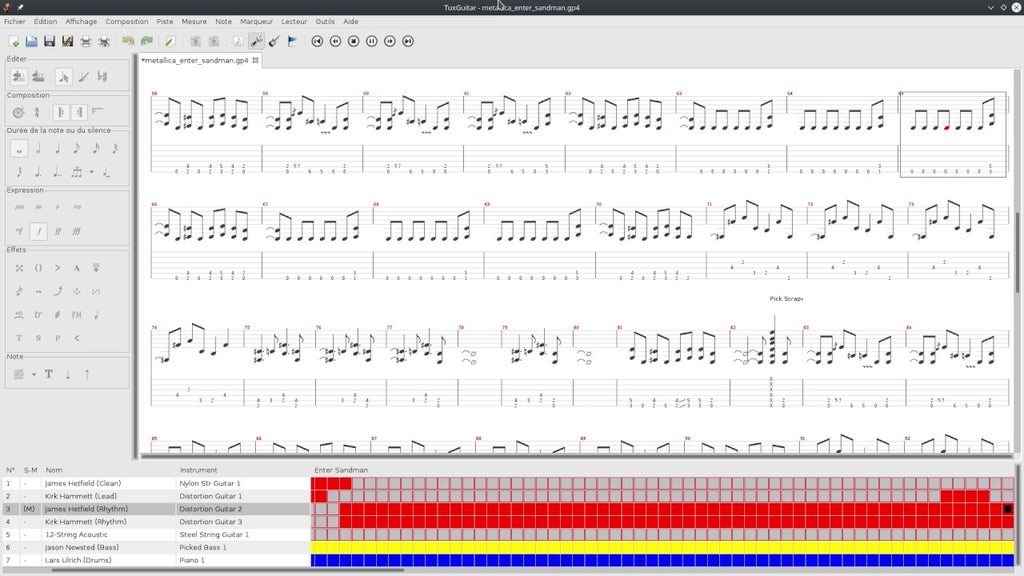Toggle the double-dotted note option
Viewport: 1024px width, 576px height.
click(57, 172)
